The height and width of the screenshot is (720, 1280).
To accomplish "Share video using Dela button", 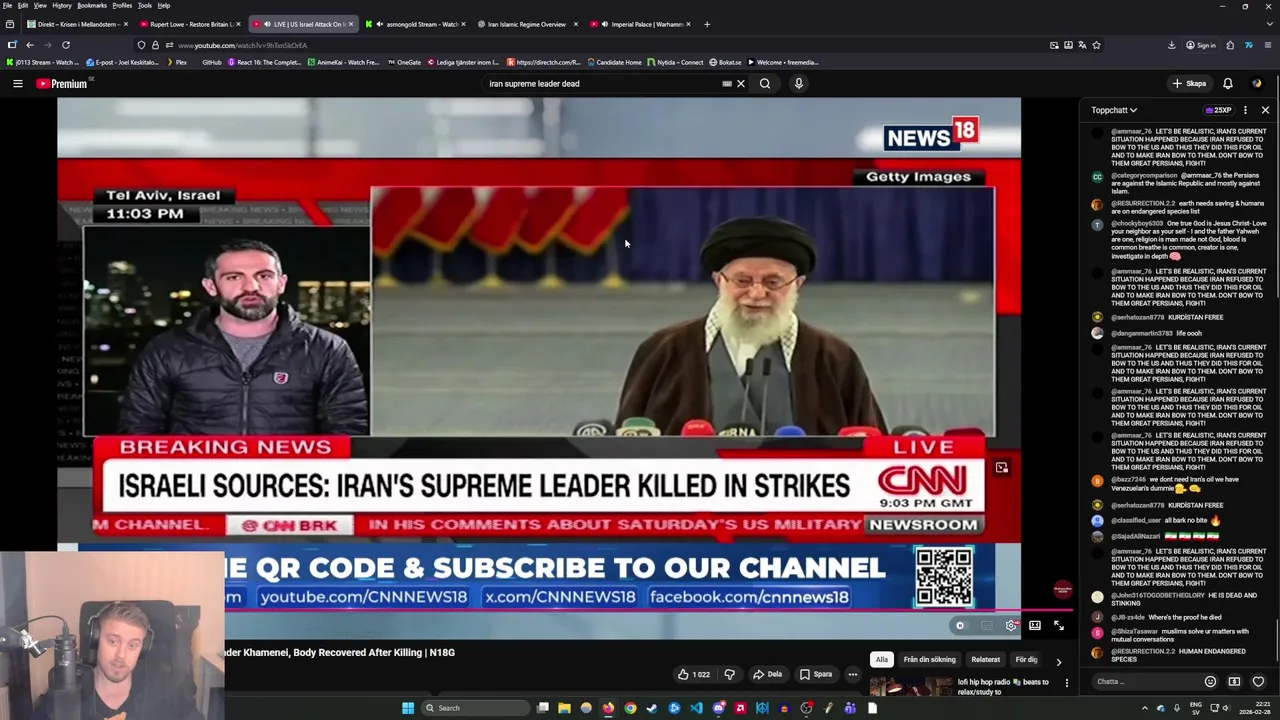I will coord(767,674).
